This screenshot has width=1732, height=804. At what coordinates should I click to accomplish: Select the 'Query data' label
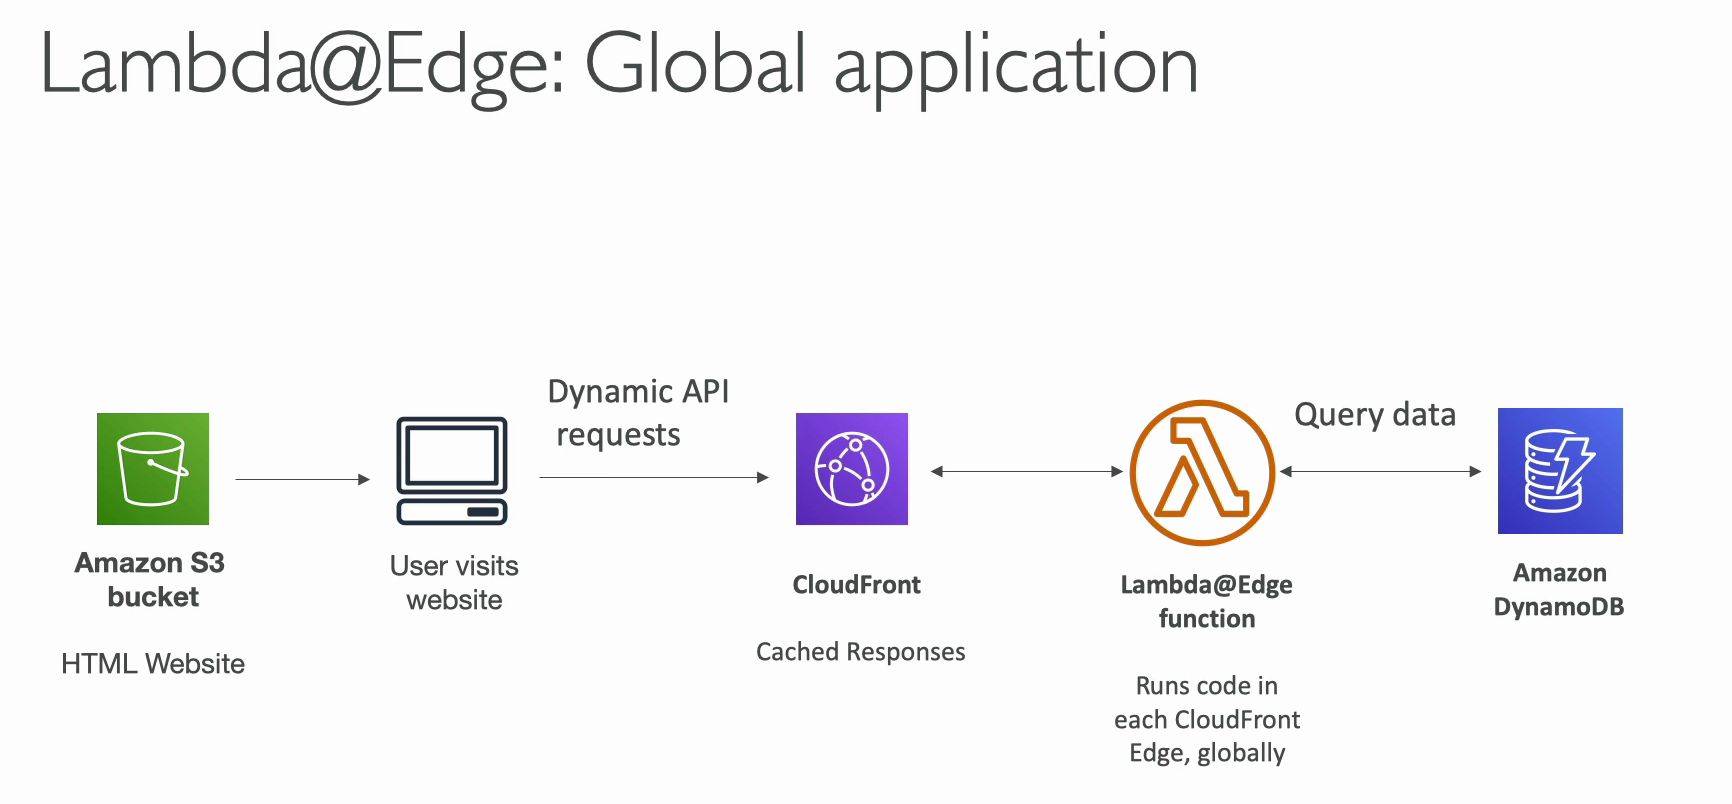(1375, 414)
